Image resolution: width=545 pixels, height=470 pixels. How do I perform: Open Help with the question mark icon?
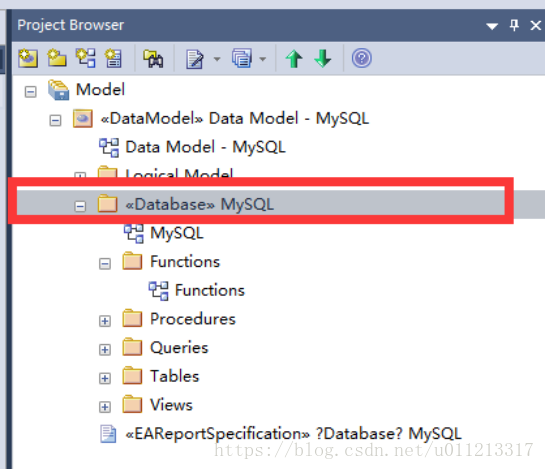361,58
